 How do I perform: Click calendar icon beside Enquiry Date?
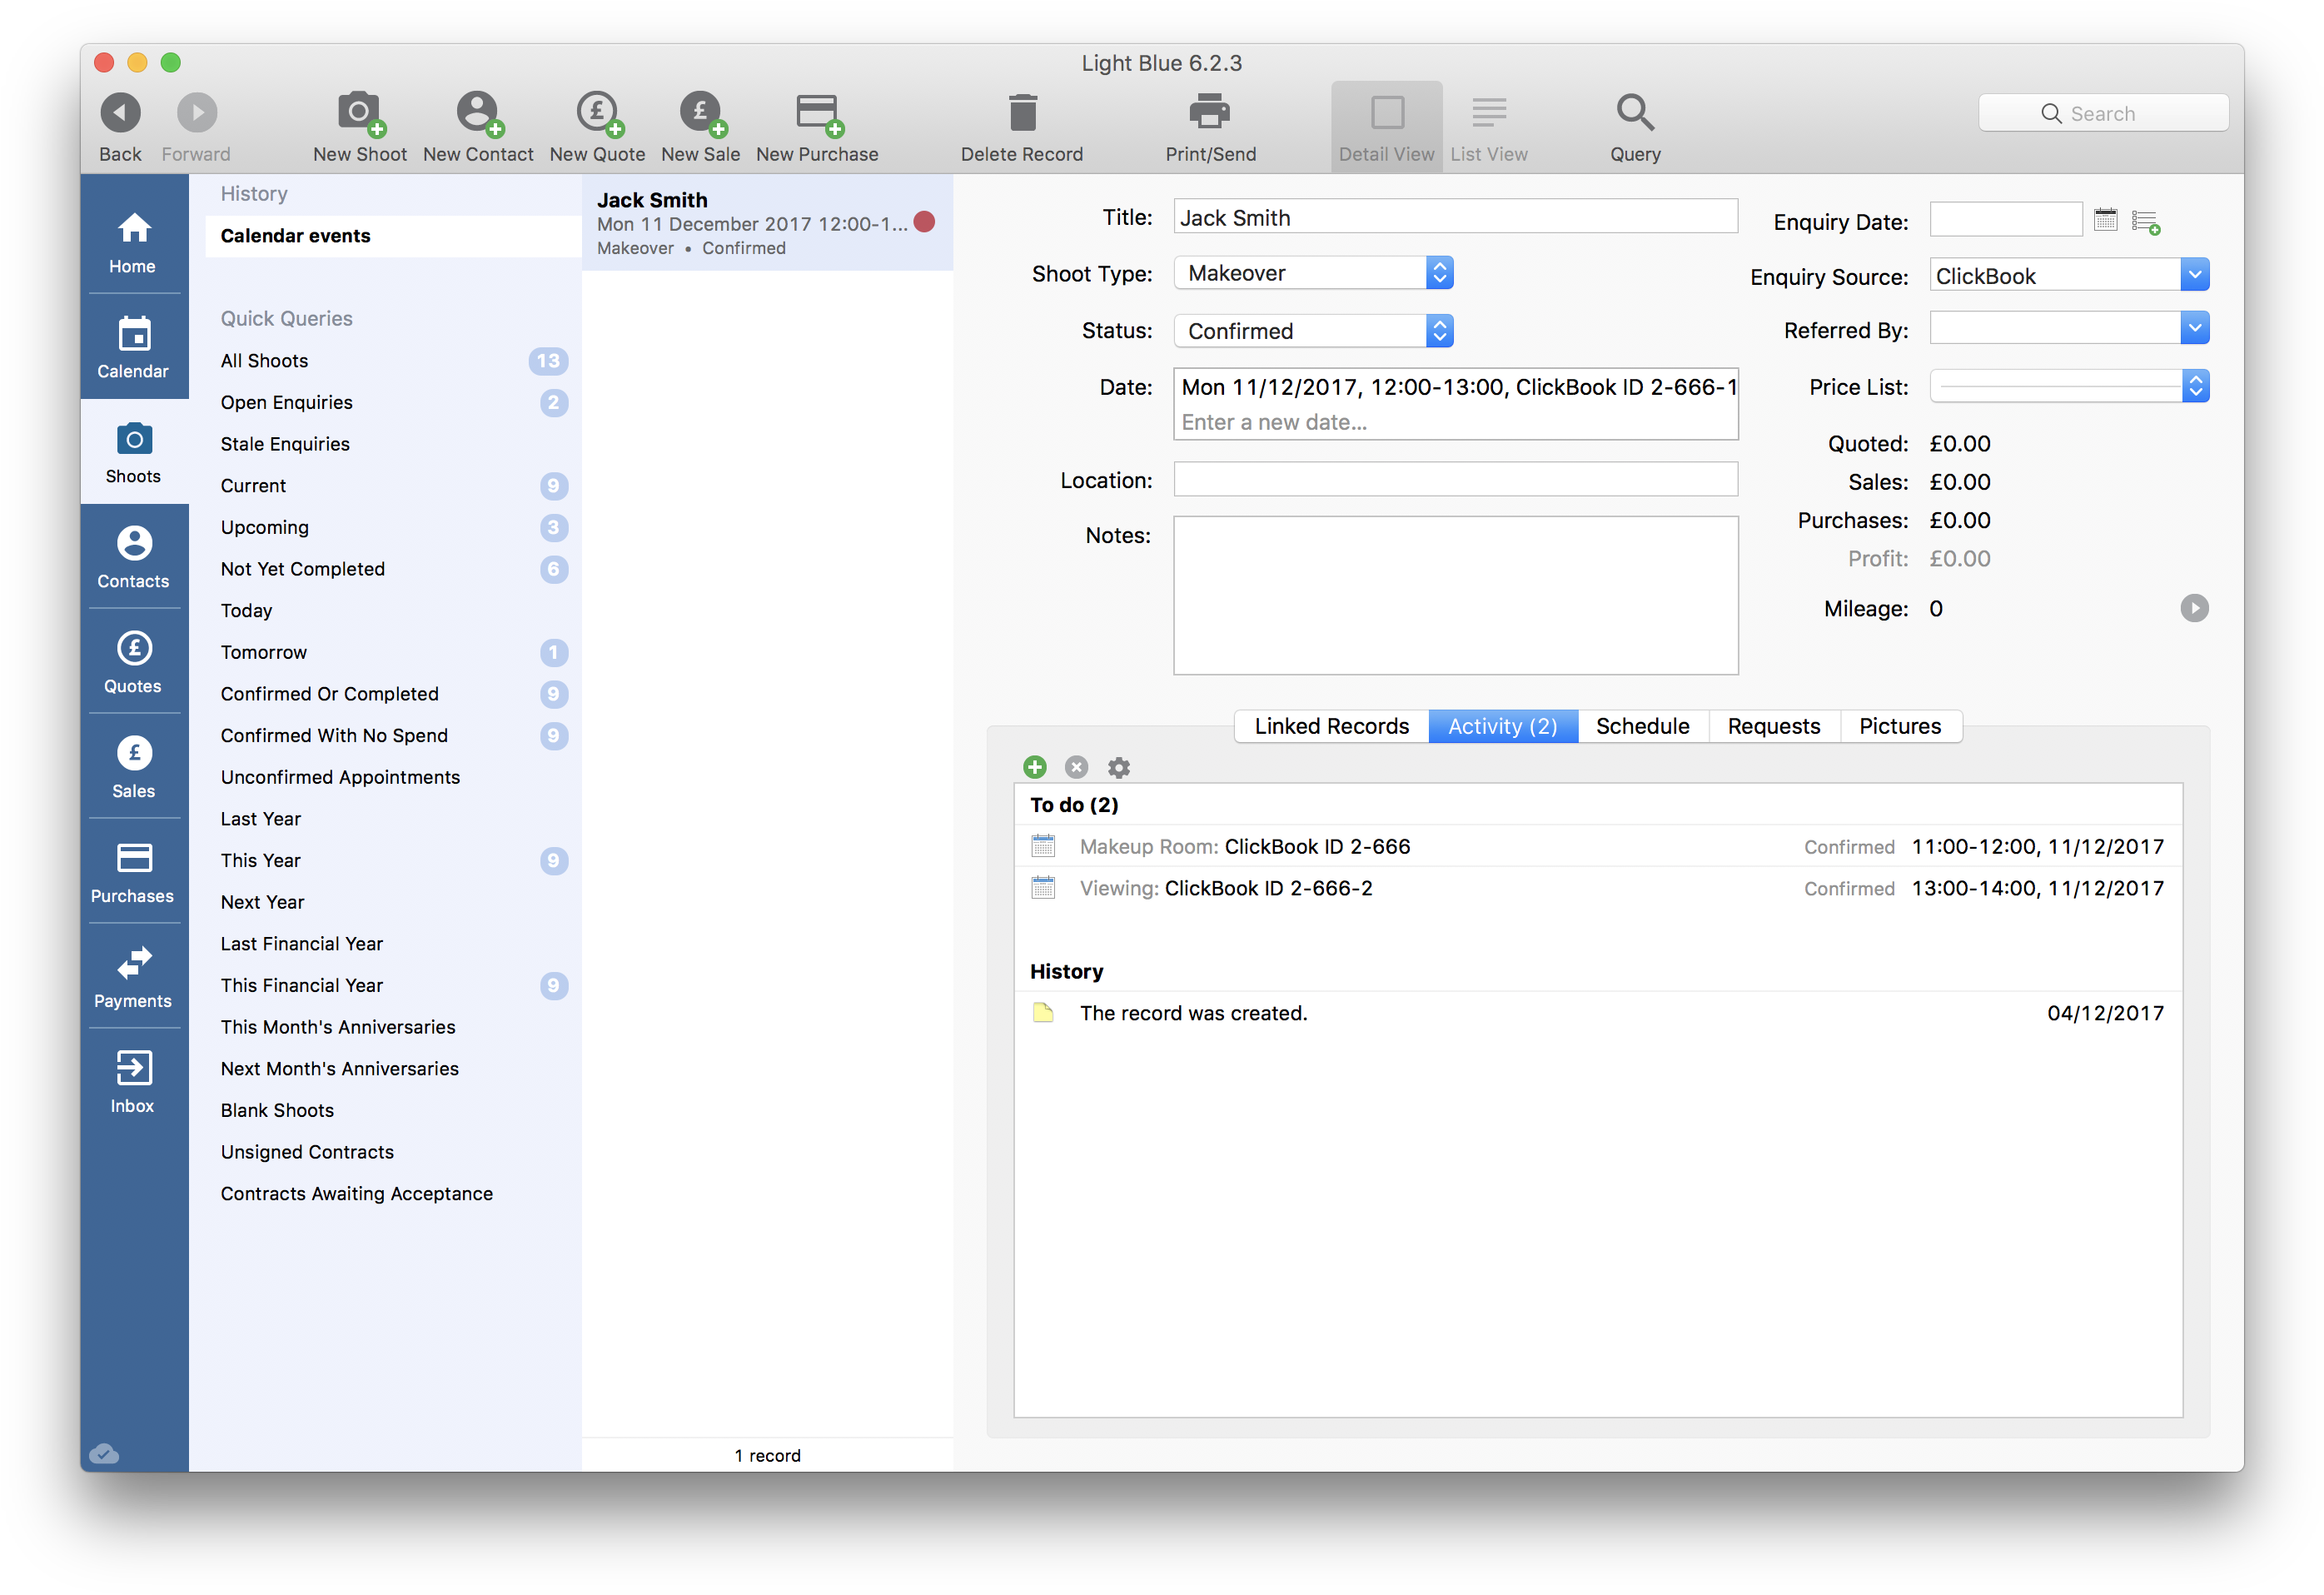click(2105, 220)
